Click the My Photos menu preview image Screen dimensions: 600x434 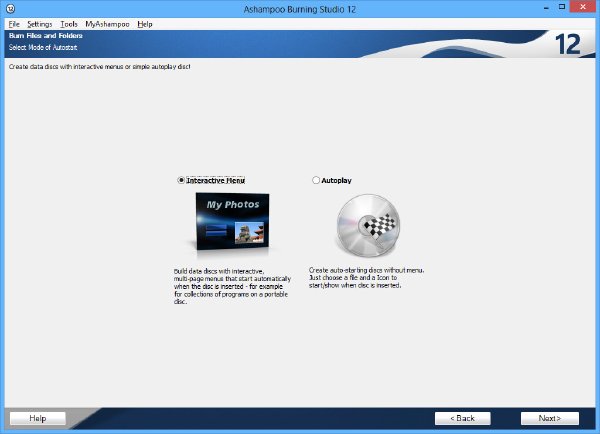tap(232, 222)
